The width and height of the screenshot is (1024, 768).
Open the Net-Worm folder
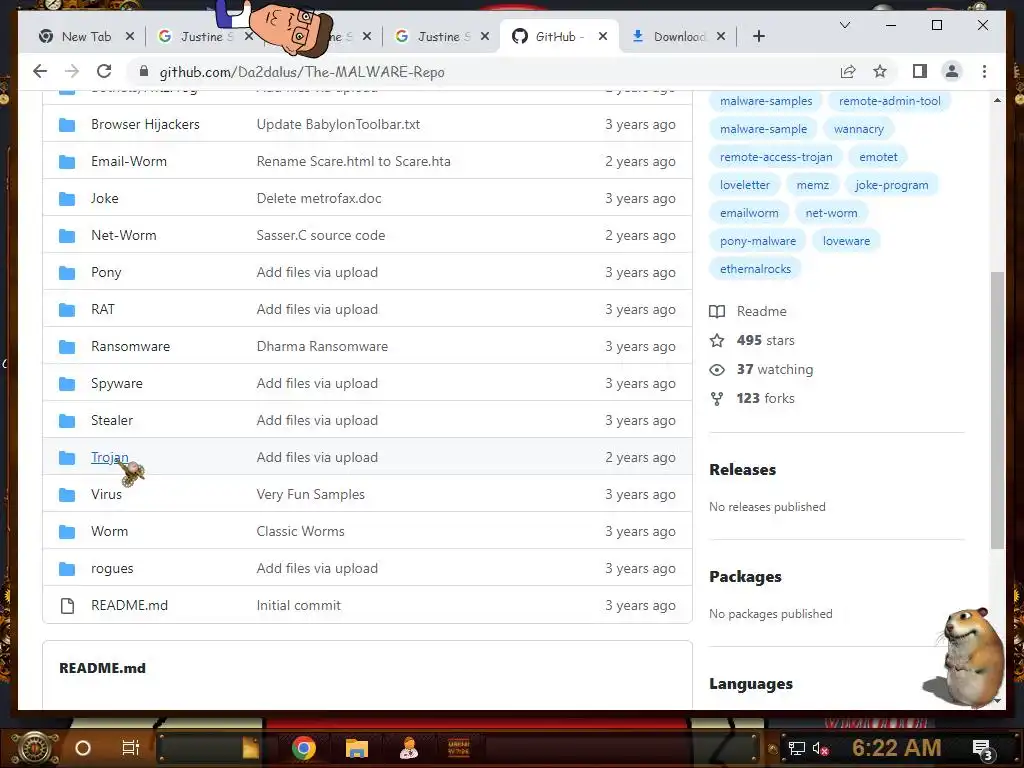(123, 235)
